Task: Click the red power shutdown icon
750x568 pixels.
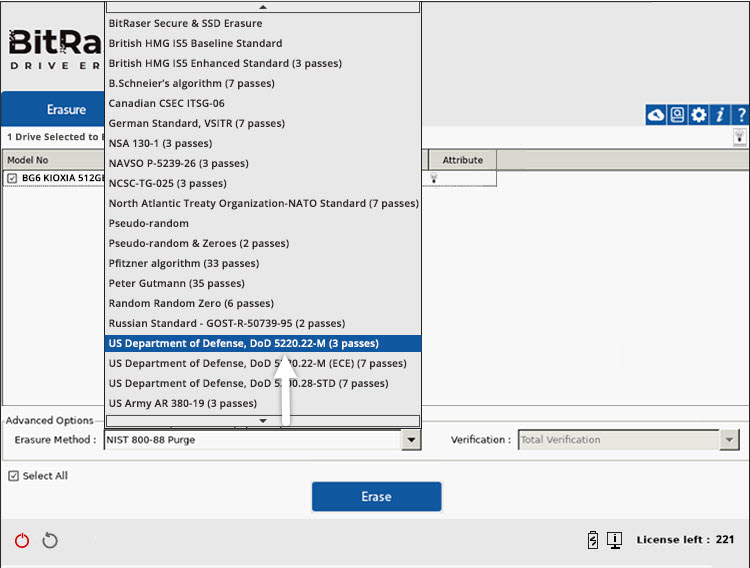Action: (22, 541)
